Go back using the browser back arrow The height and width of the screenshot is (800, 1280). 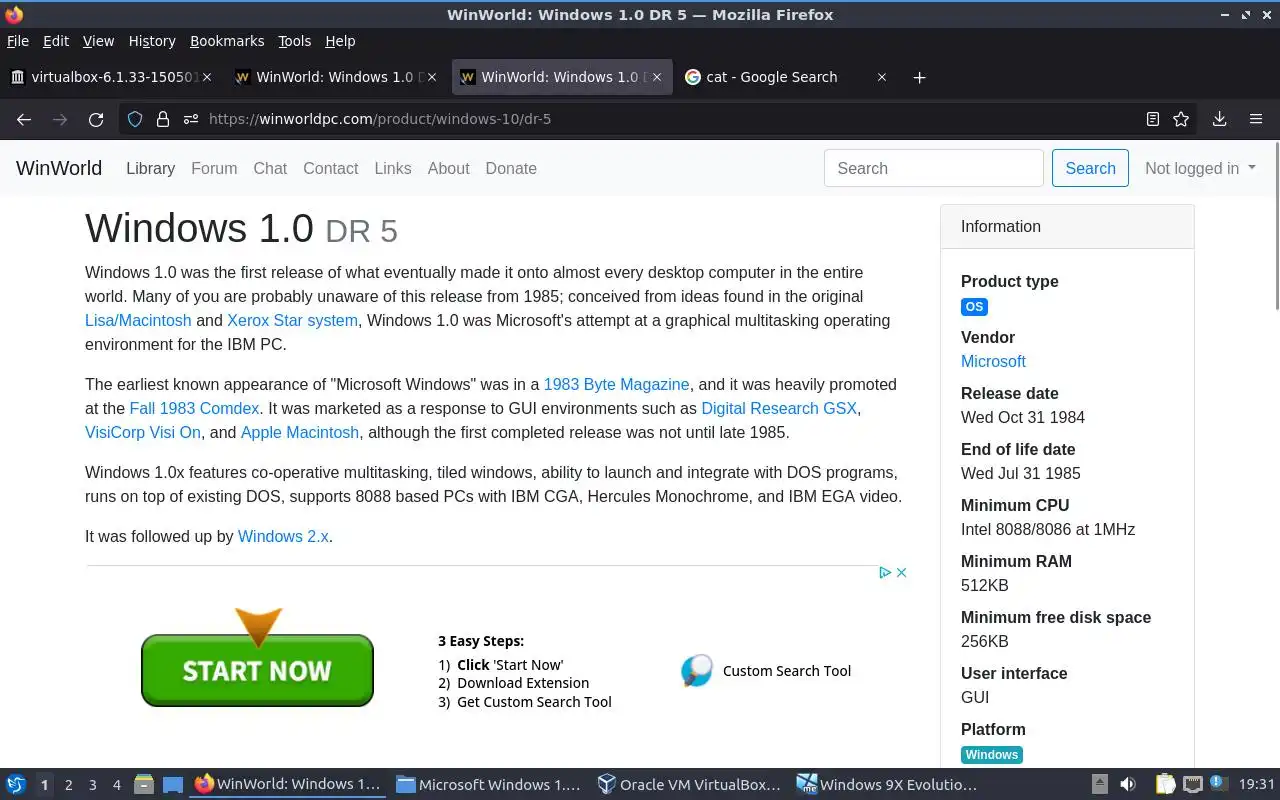[24, 119]
